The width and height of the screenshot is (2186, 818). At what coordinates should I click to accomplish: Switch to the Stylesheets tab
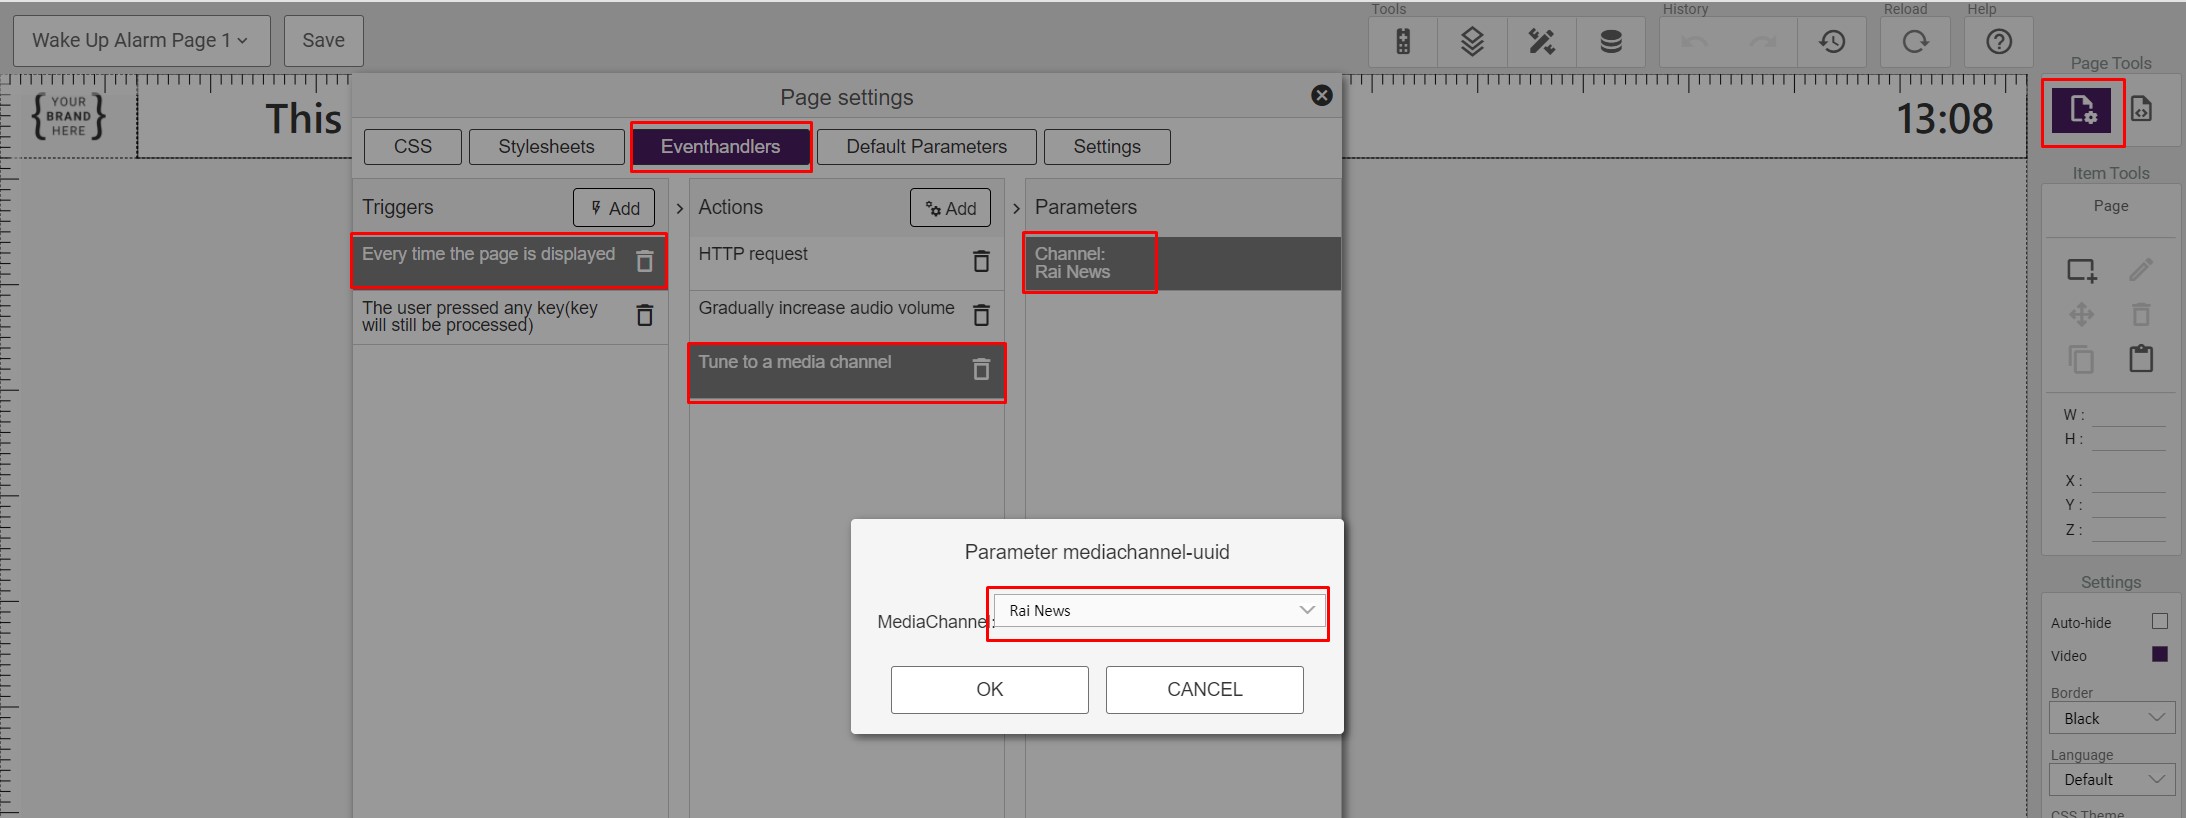546,147
